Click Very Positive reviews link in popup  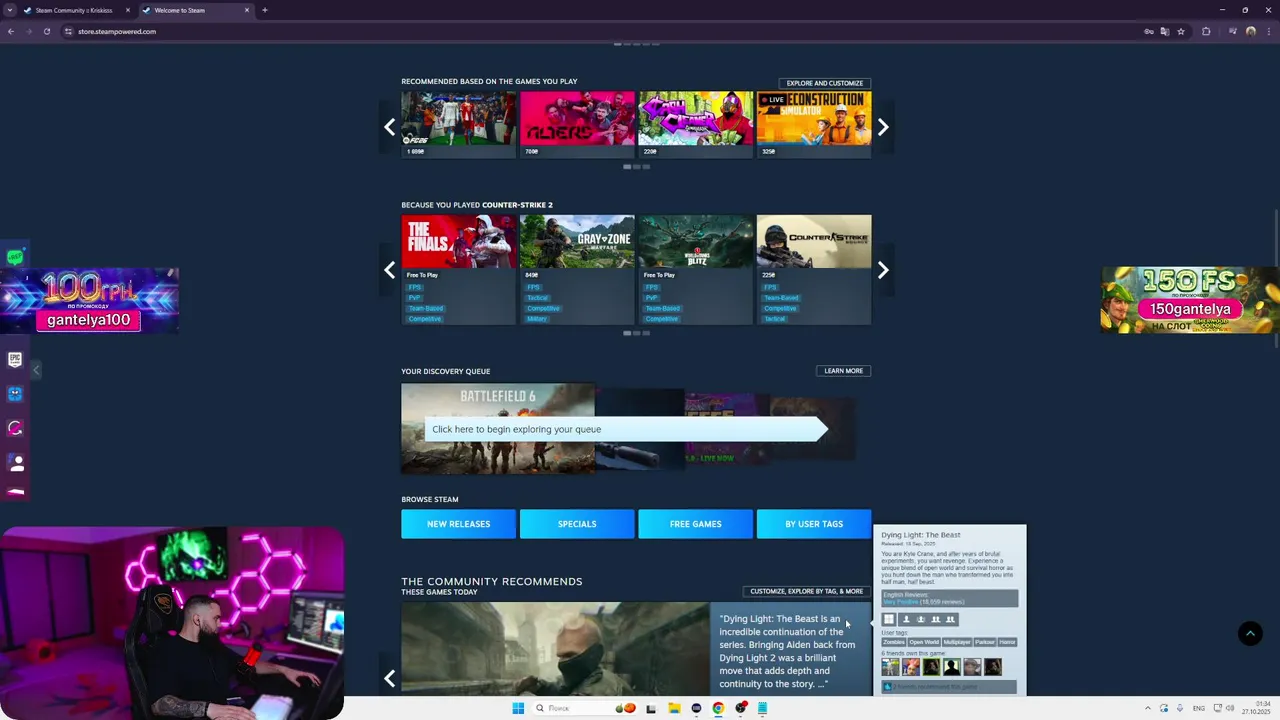(900, 602)
